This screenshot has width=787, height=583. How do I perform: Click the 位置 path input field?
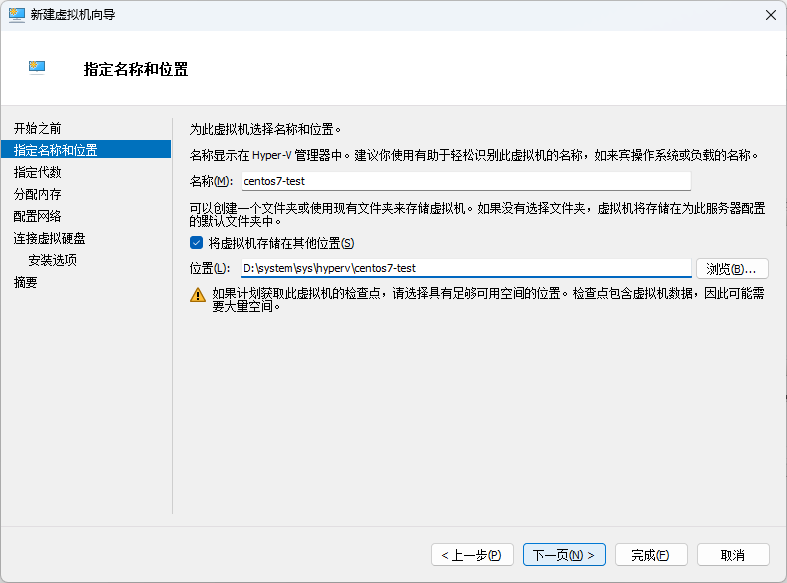pos(466,268)
